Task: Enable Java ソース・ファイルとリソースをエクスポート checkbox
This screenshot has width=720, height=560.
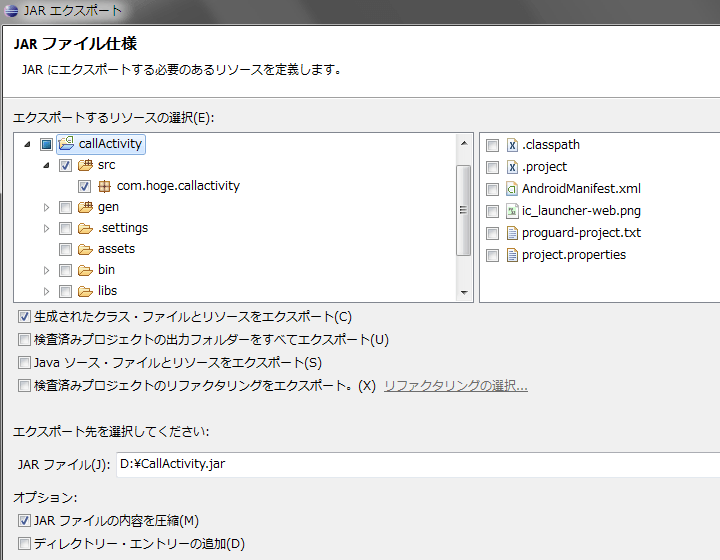Action: tap(24, 363)
